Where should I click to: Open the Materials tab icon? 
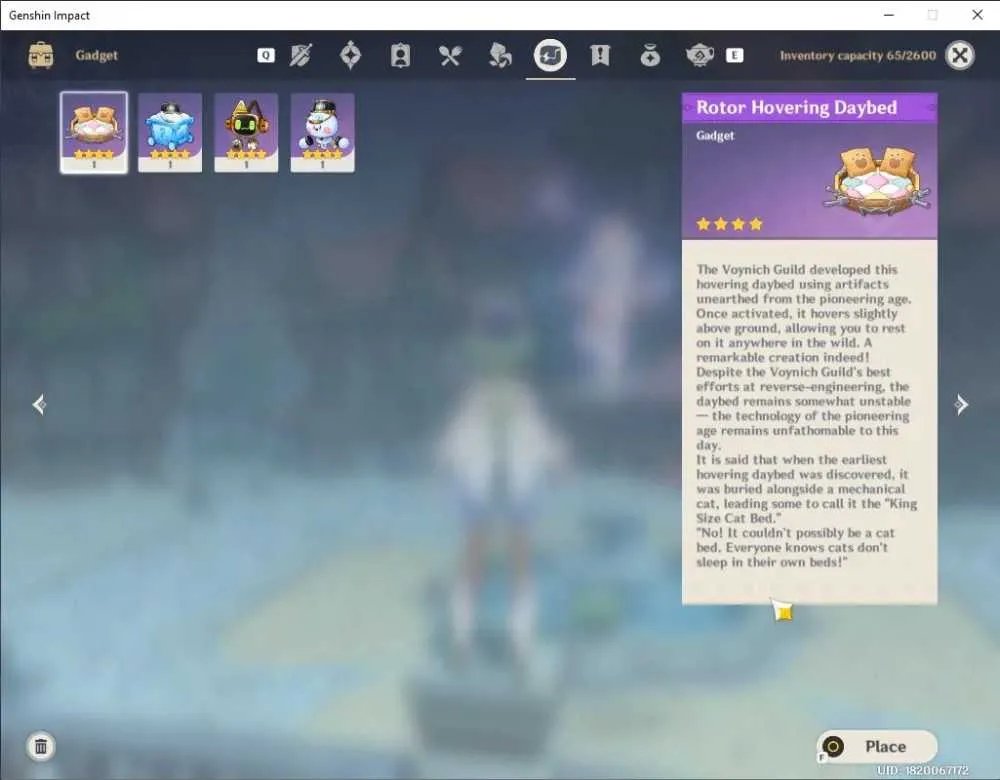[499, 55]
